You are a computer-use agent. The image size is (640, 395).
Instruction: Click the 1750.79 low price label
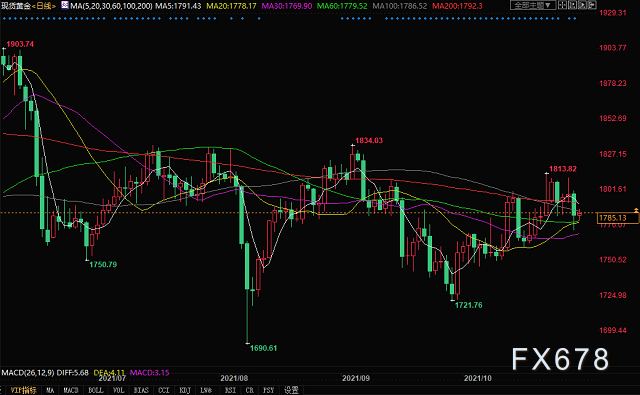[x=103, y=264]
